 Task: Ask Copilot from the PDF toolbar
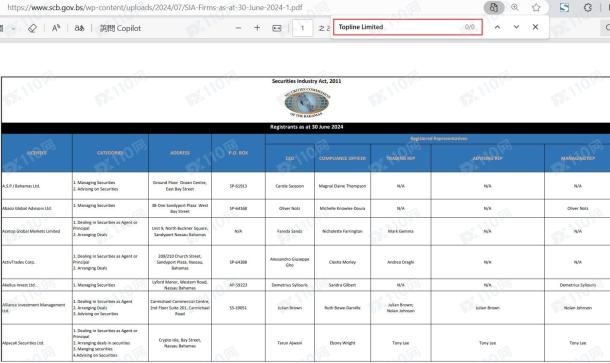click(120, 28)
